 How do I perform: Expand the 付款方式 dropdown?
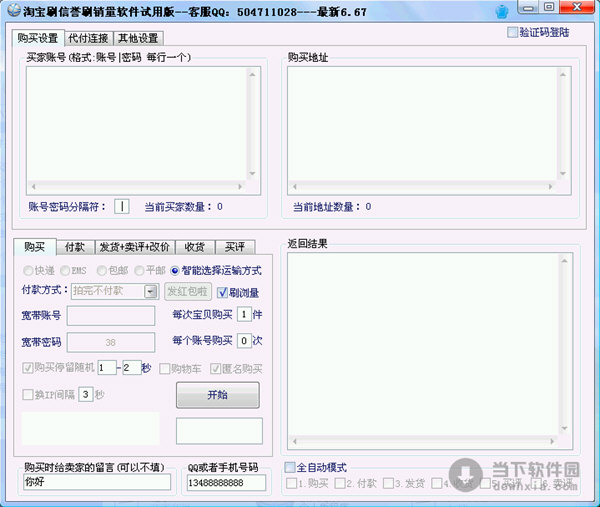151,291
